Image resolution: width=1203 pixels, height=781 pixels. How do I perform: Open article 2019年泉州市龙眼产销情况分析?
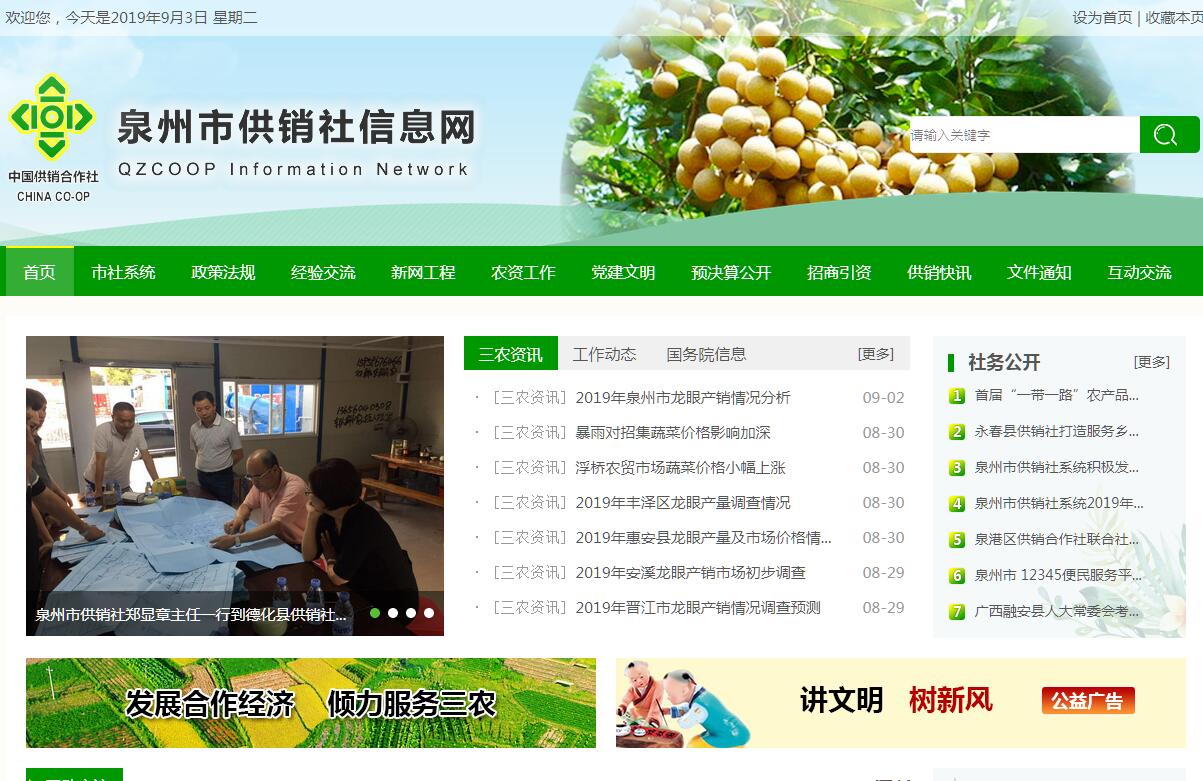(683, 397)
